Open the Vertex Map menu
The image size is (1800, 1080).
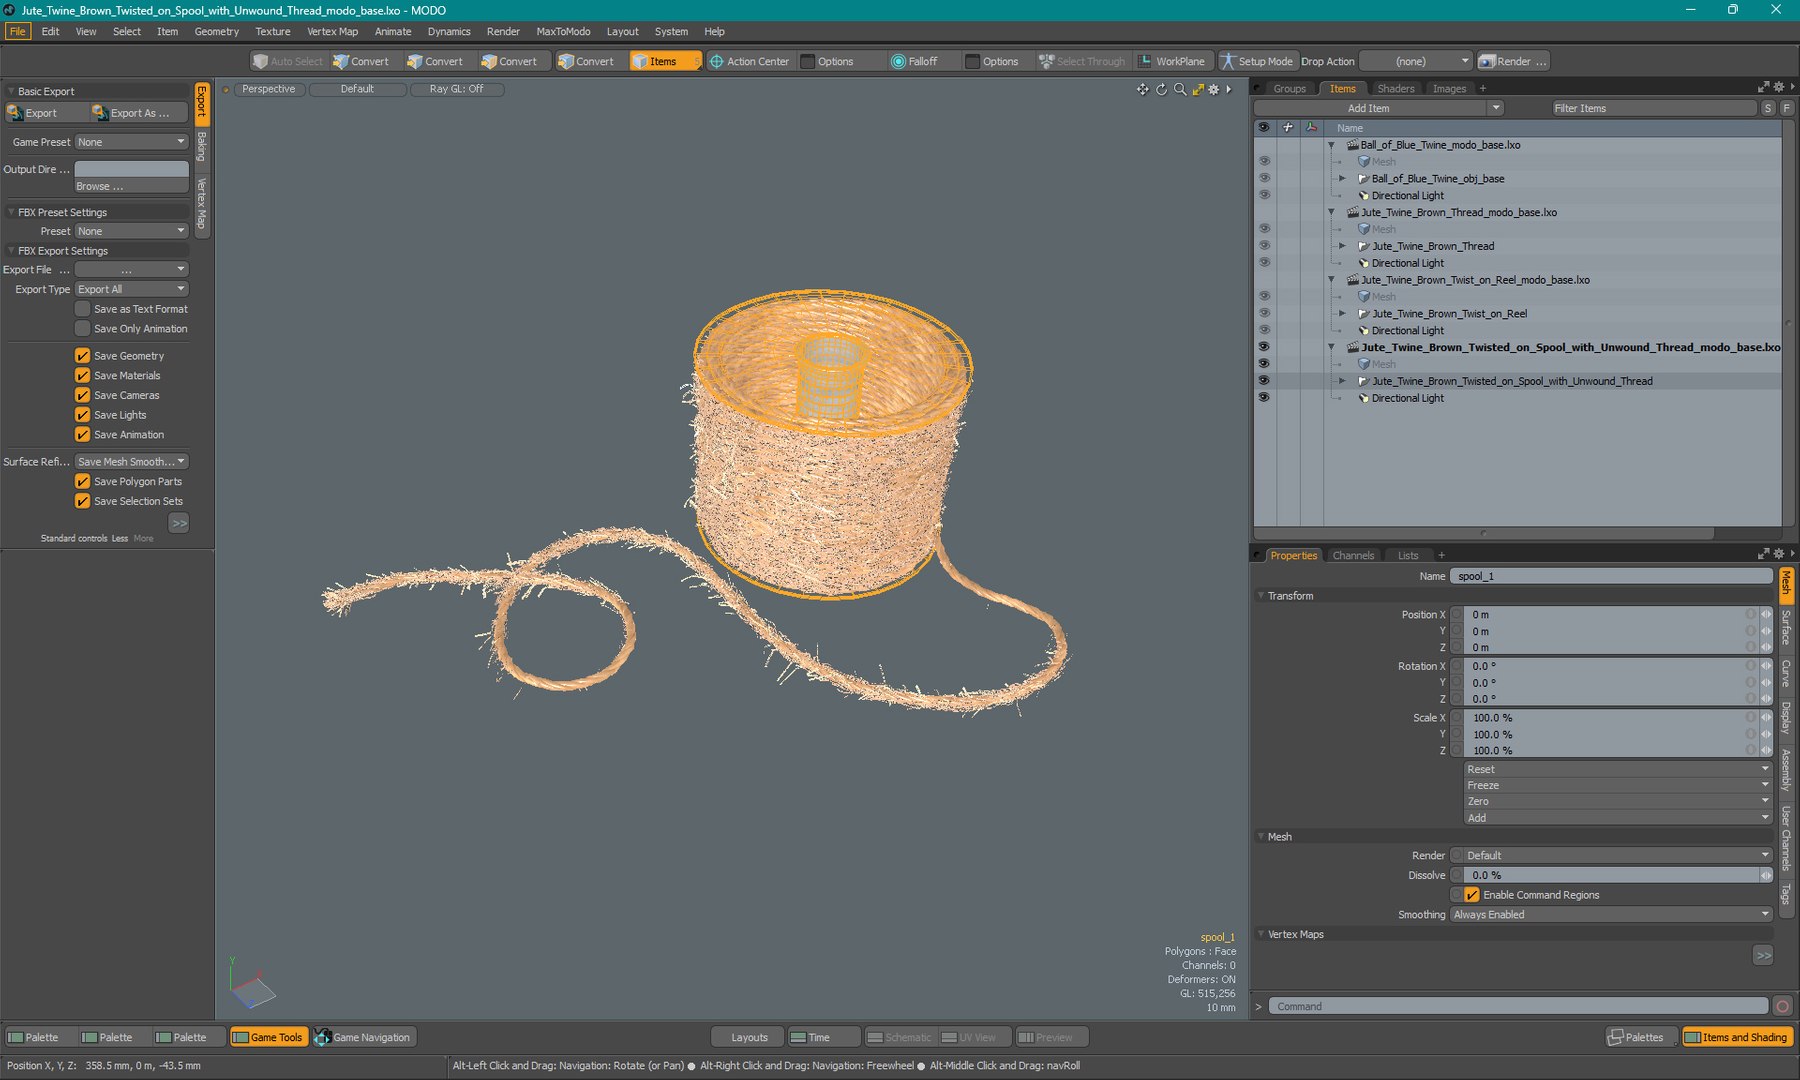pyautogui.click(x=332, y=32)
